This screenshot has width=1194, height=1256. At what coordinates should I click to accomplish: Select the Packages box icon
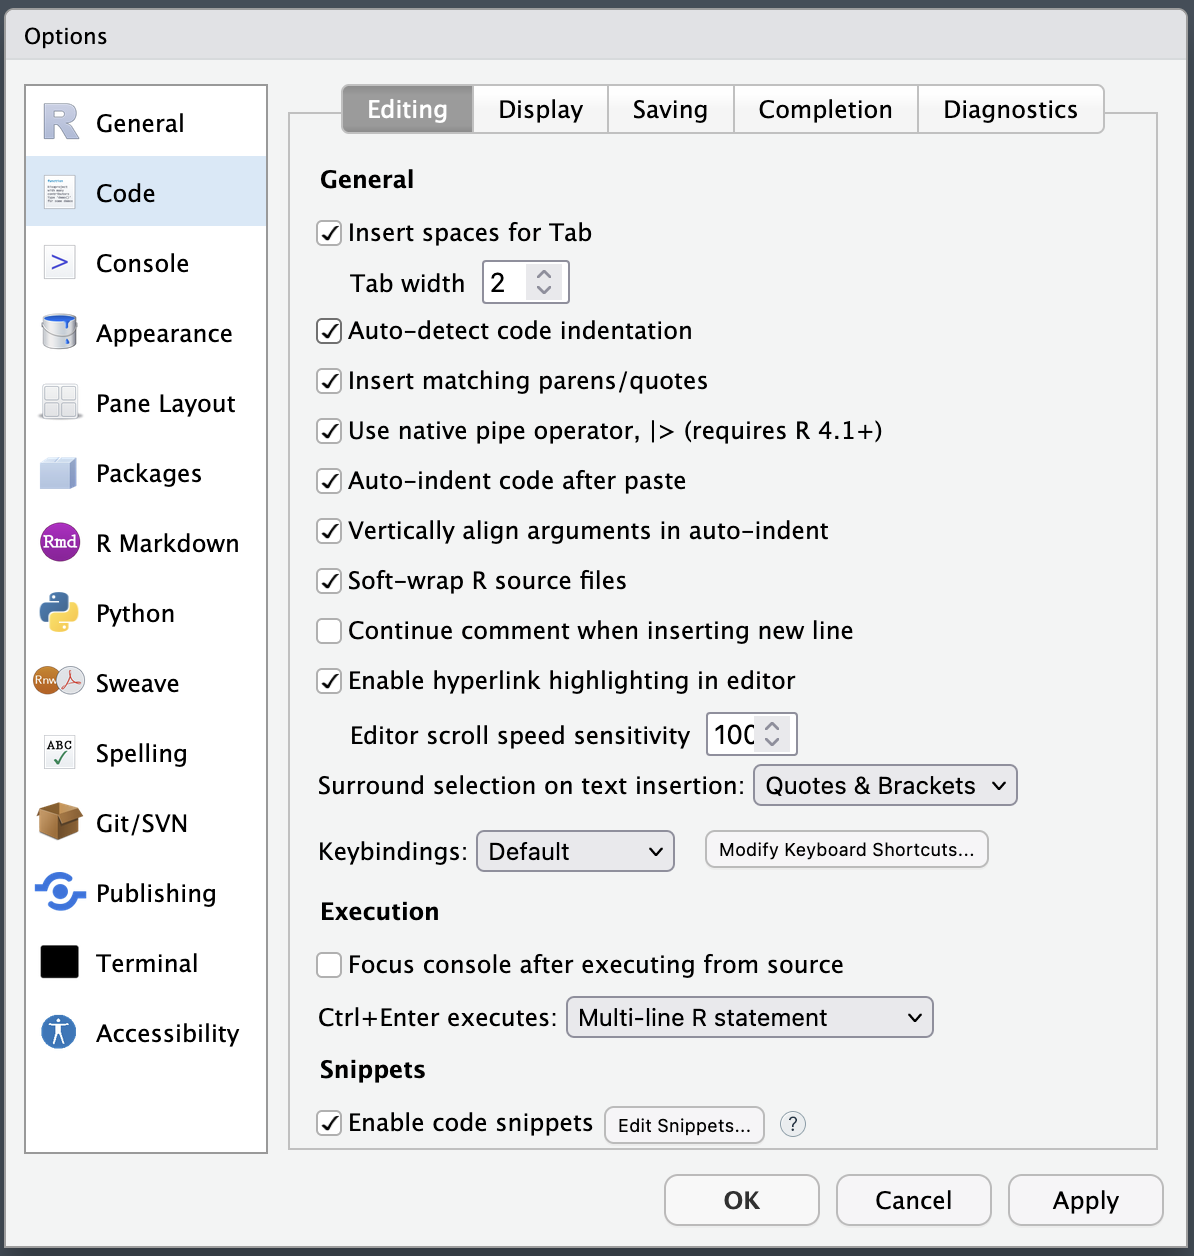click(59, 472)
